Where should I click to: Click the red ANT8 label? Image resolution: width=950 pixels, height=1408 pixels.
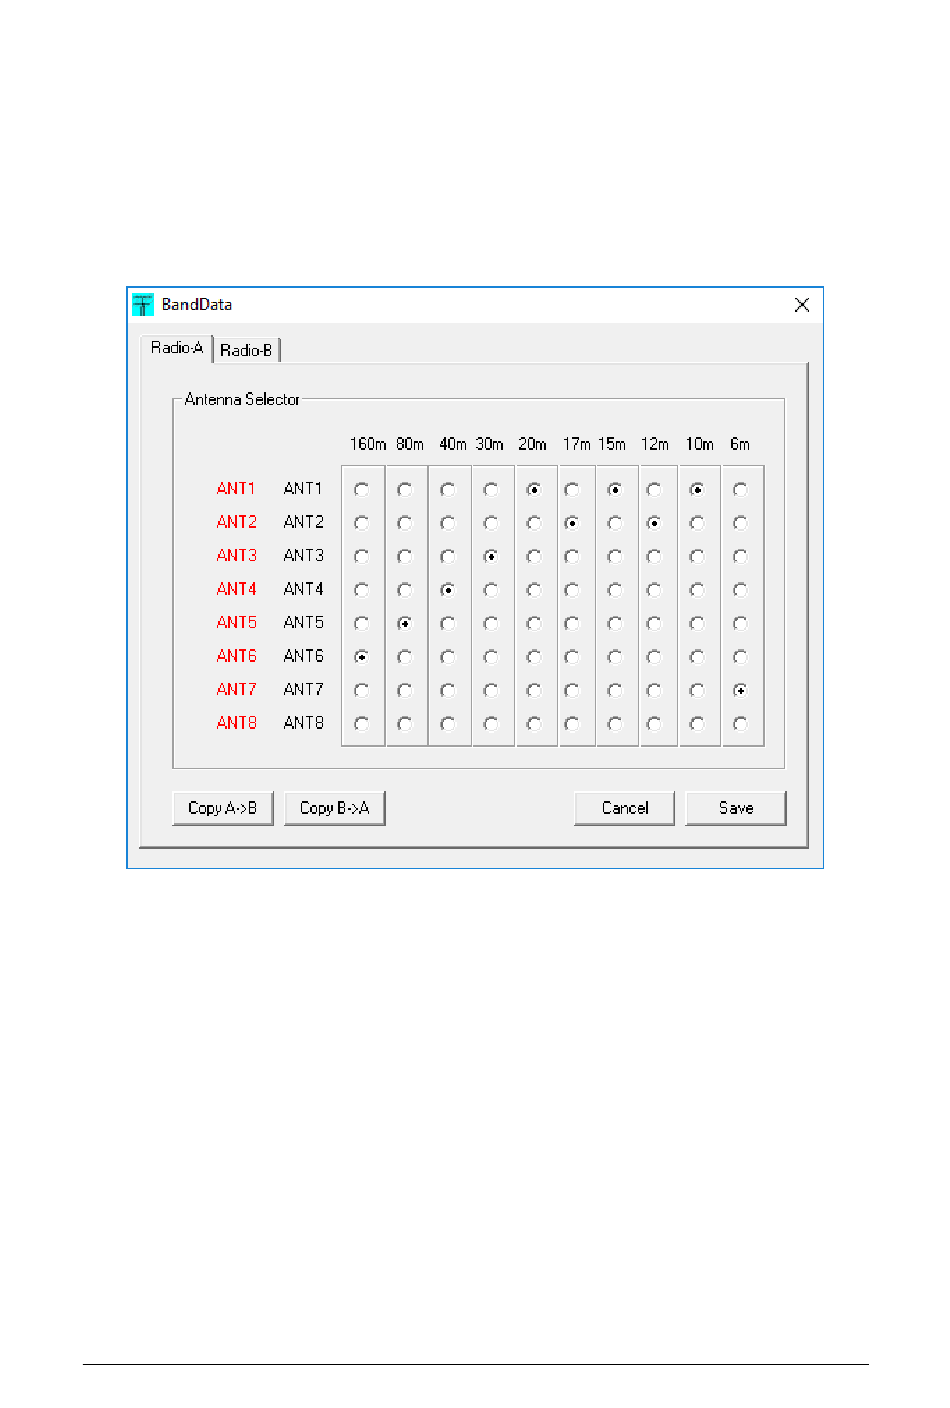pyautogui.click(x=236, y=722)
